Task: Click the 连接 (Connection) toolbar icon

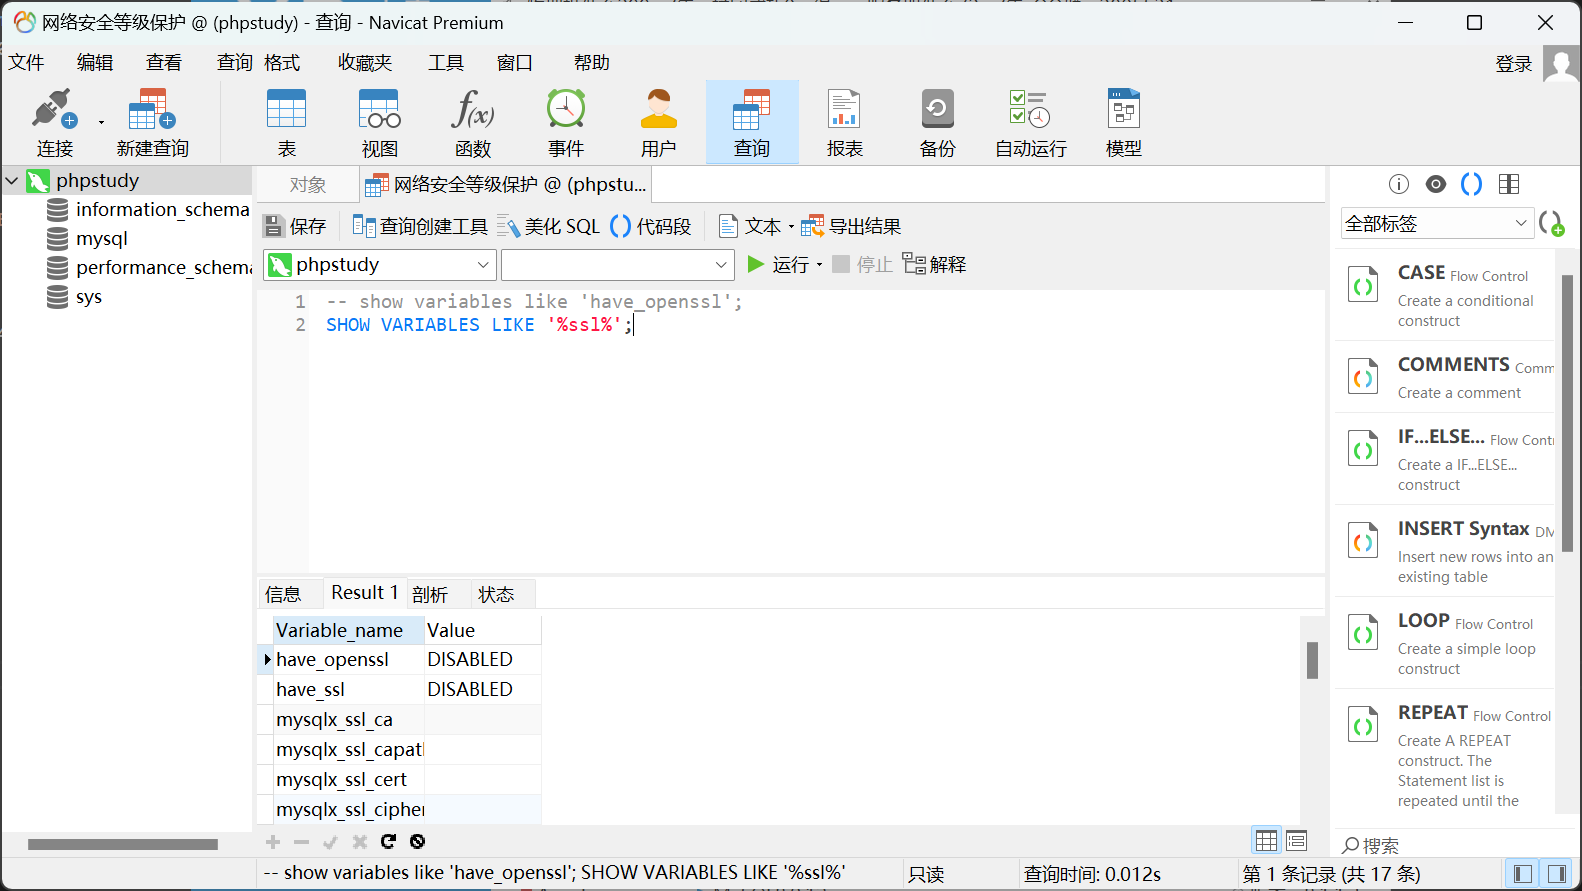Action: [54, 122]
